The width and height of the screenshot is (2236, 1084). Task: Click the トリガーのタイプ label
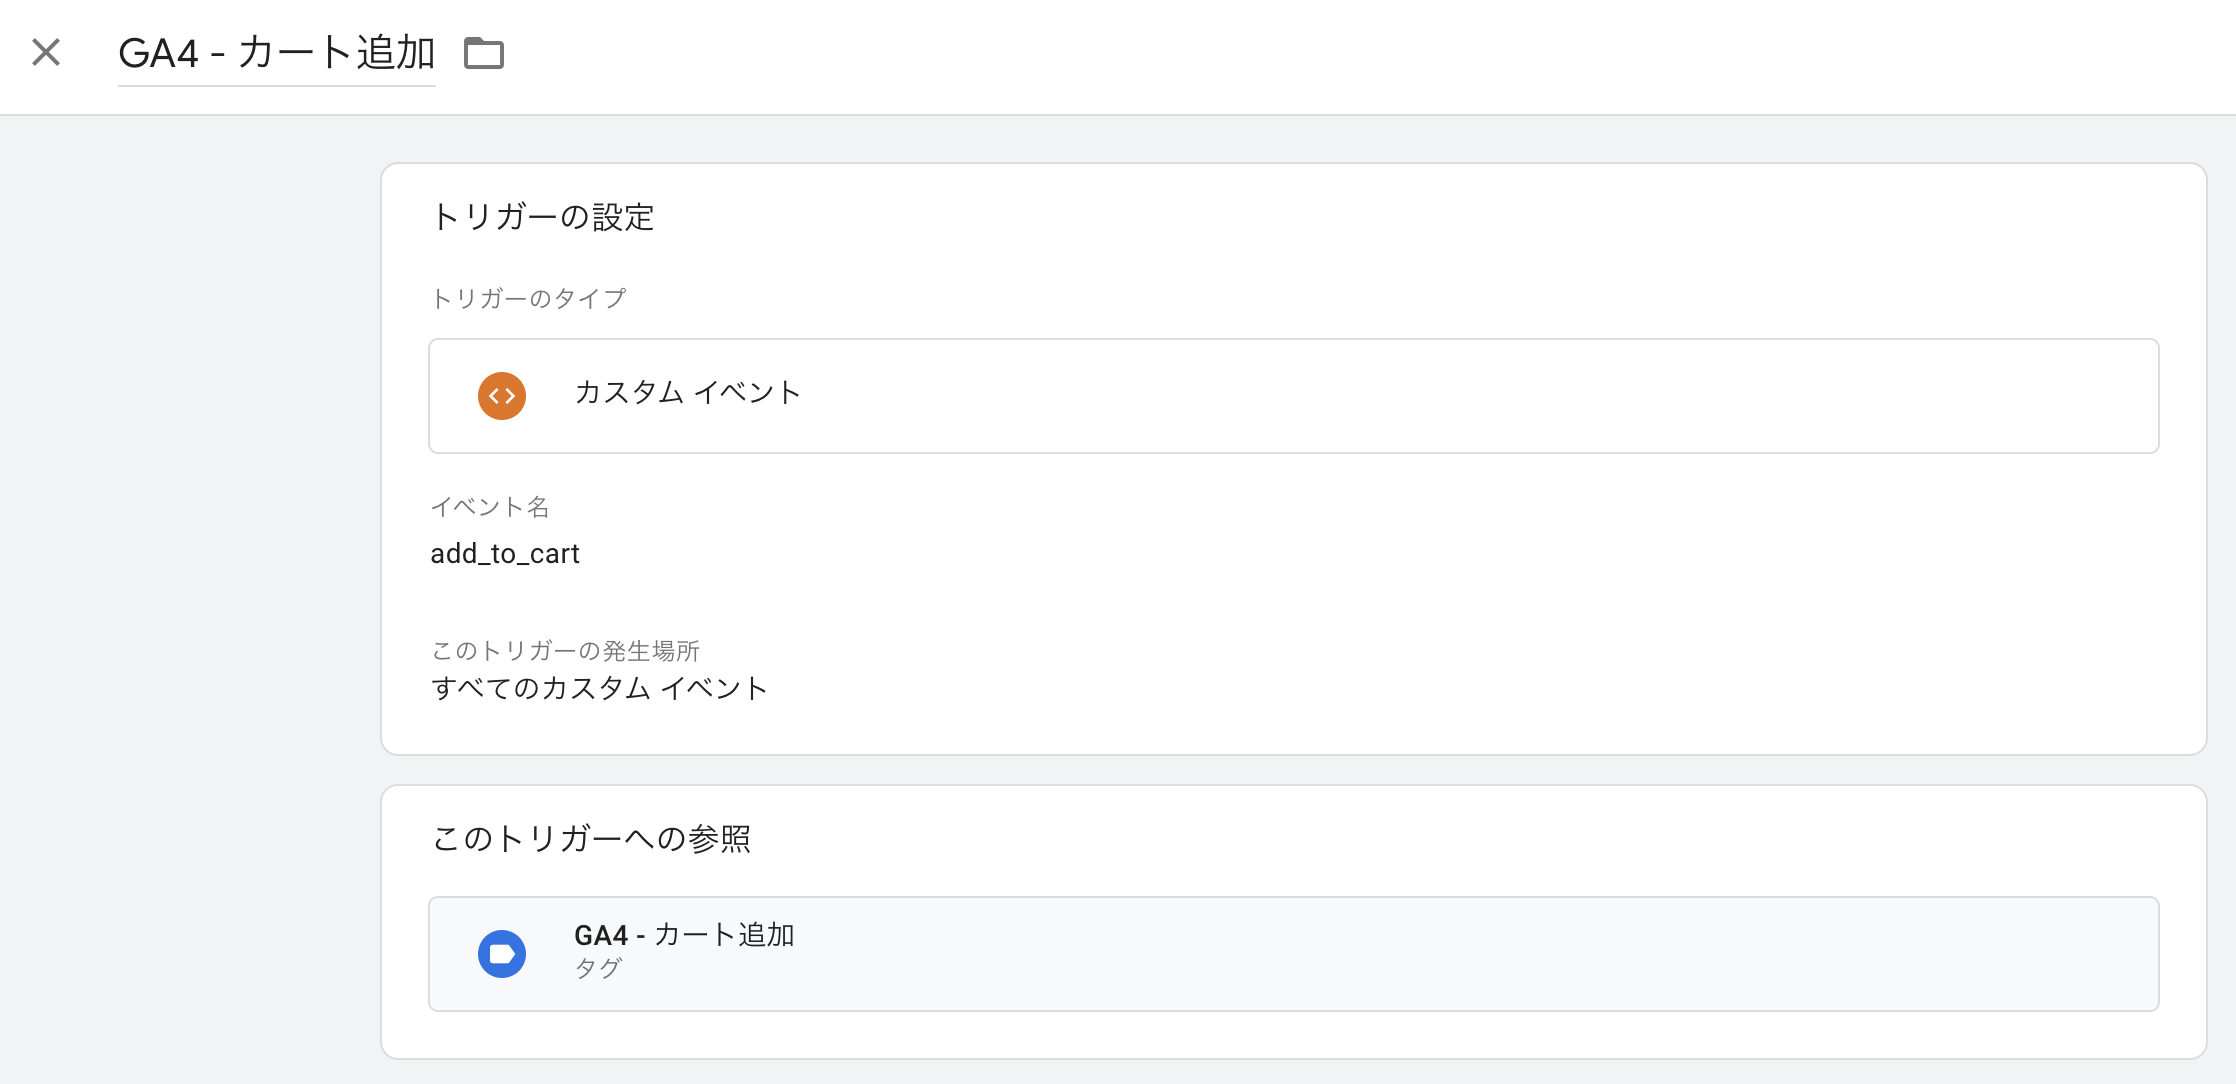[528, 299]
